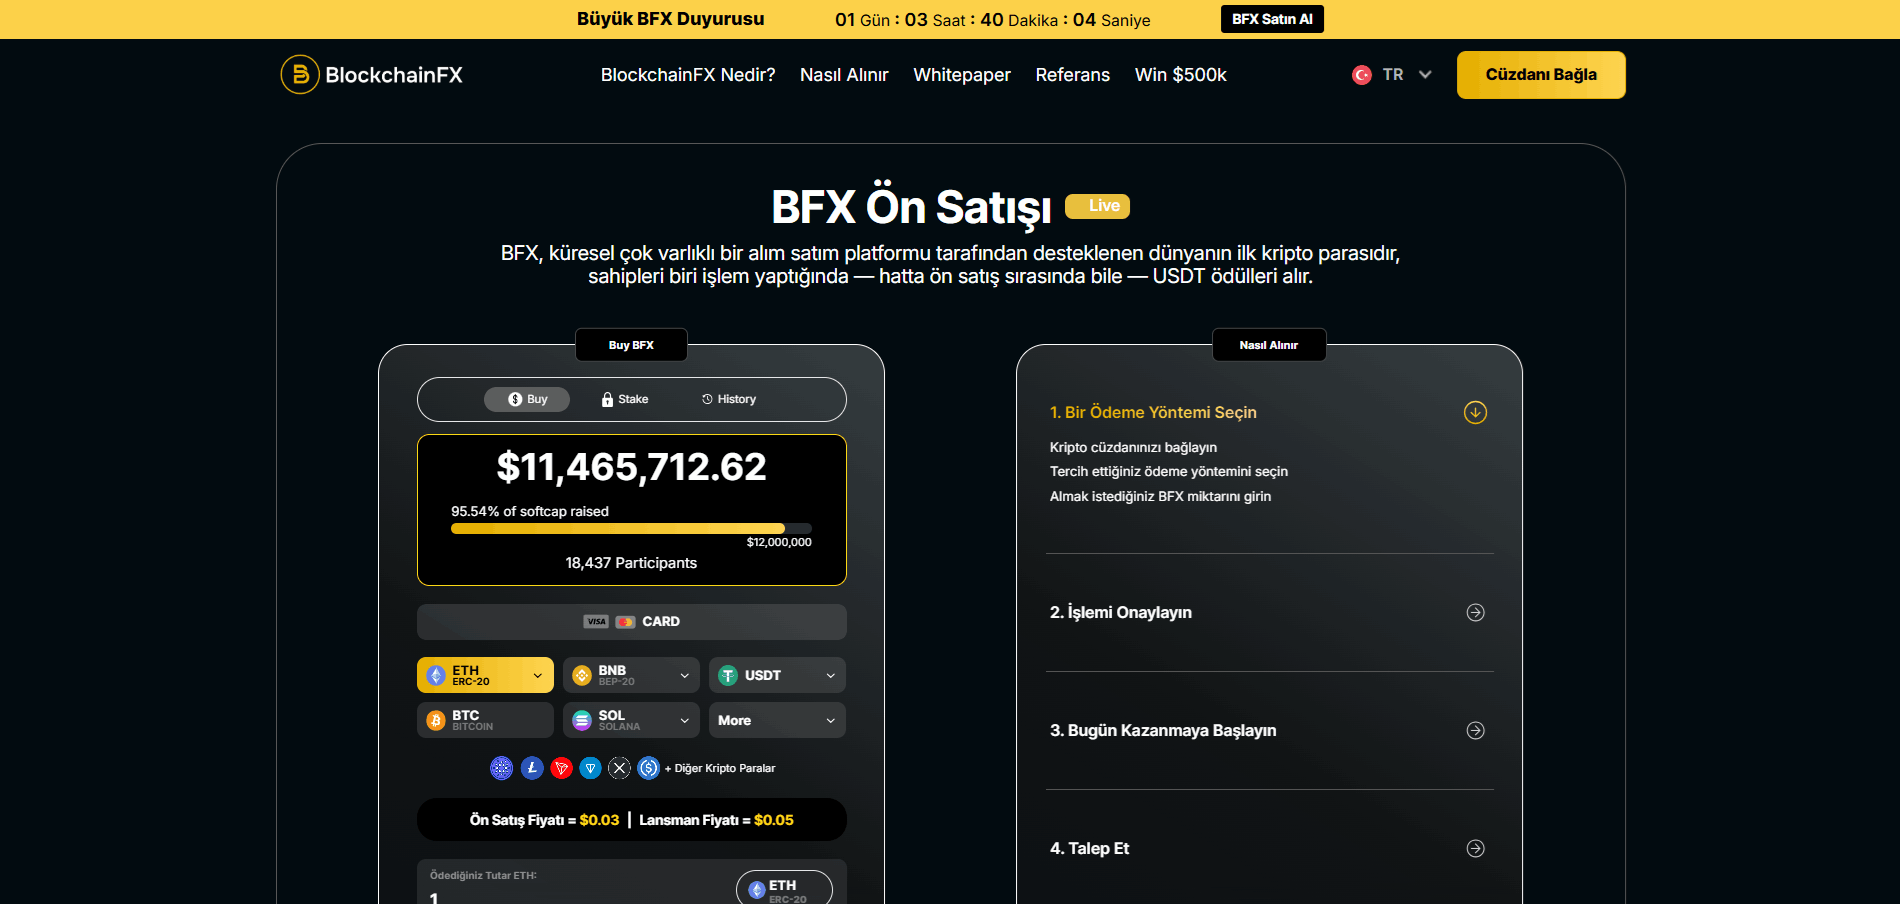The width and height of the screenshot is (1900, 904).
Task: Expand step 2 İşlemi Onaylayın
Action: coord(1475,612)
